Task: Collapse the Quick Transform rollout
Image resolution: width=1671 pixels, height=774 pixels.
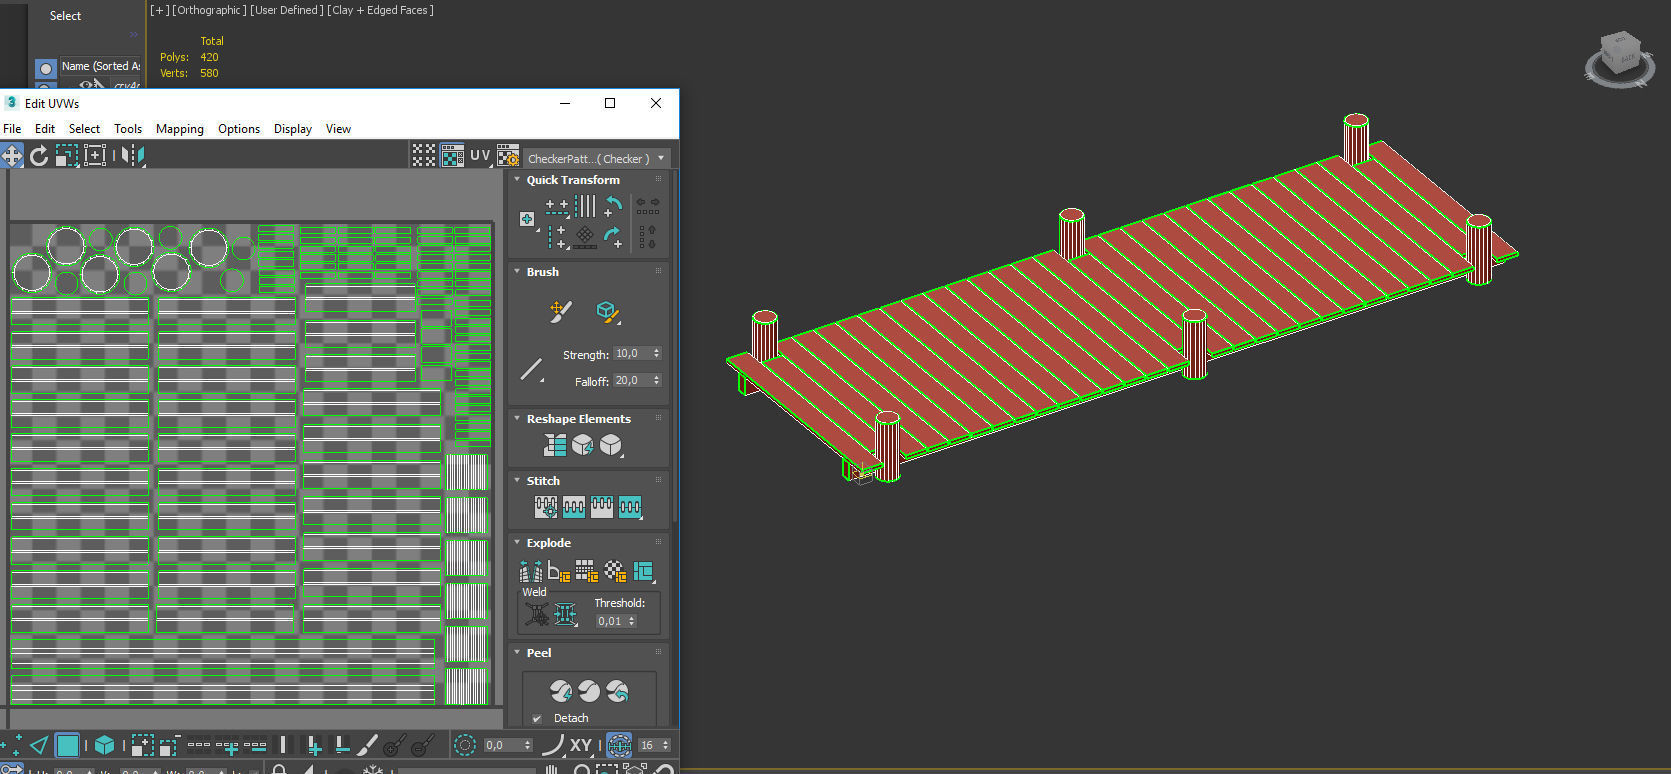Action: (517, 180)
